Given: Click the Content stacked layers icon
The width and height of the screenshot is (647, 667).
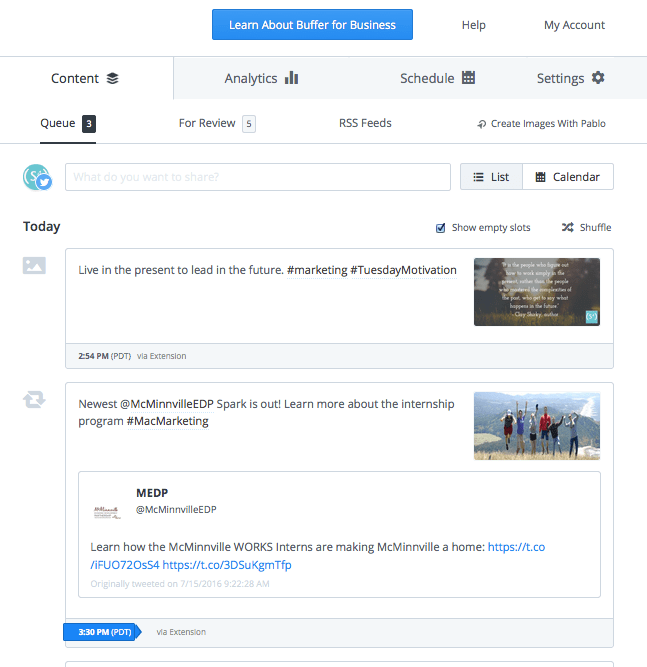Looking at the screenshot, I should (x=112, y=78).
